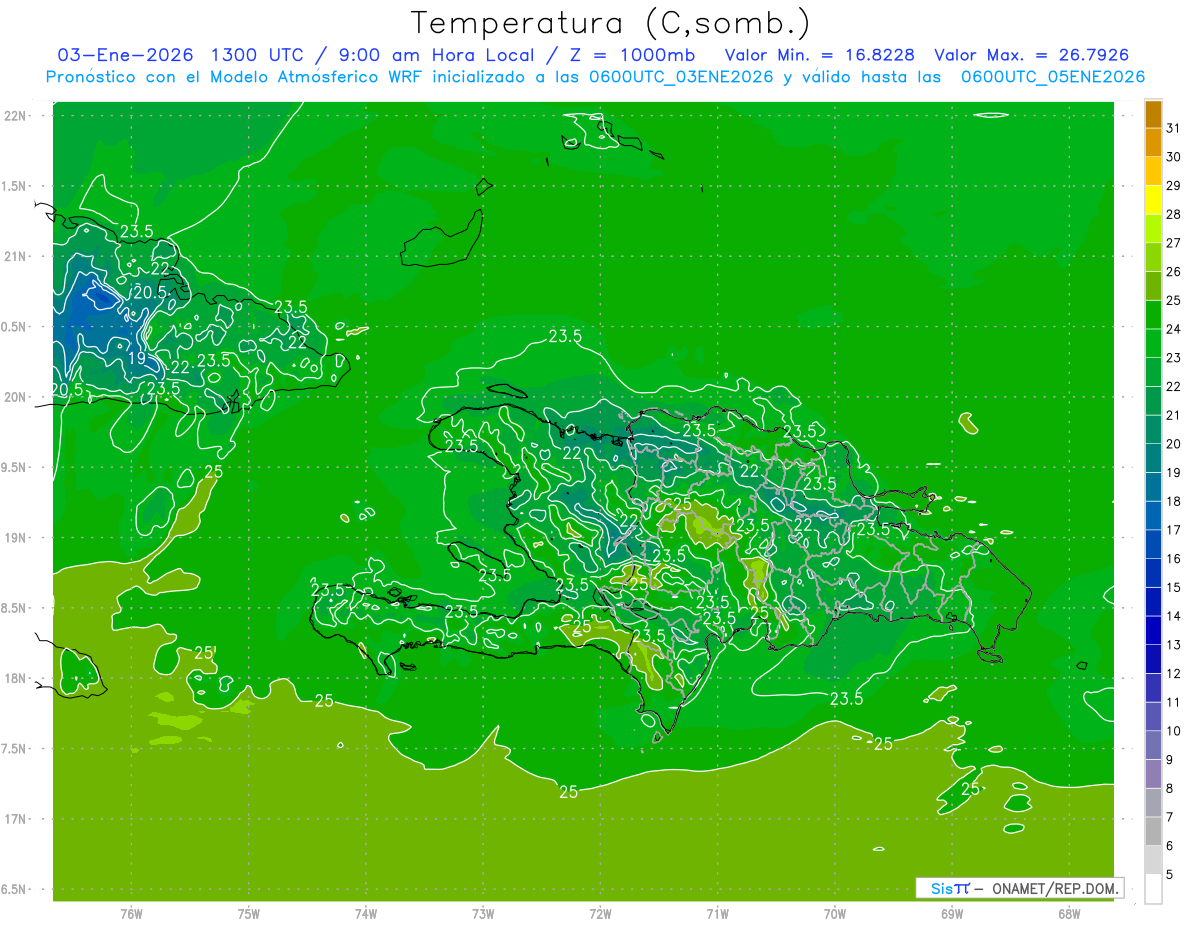The height and width of the screenshot is (927, 1200).
Task: Click the 72W longitude axis label
Action: [601, 913]
